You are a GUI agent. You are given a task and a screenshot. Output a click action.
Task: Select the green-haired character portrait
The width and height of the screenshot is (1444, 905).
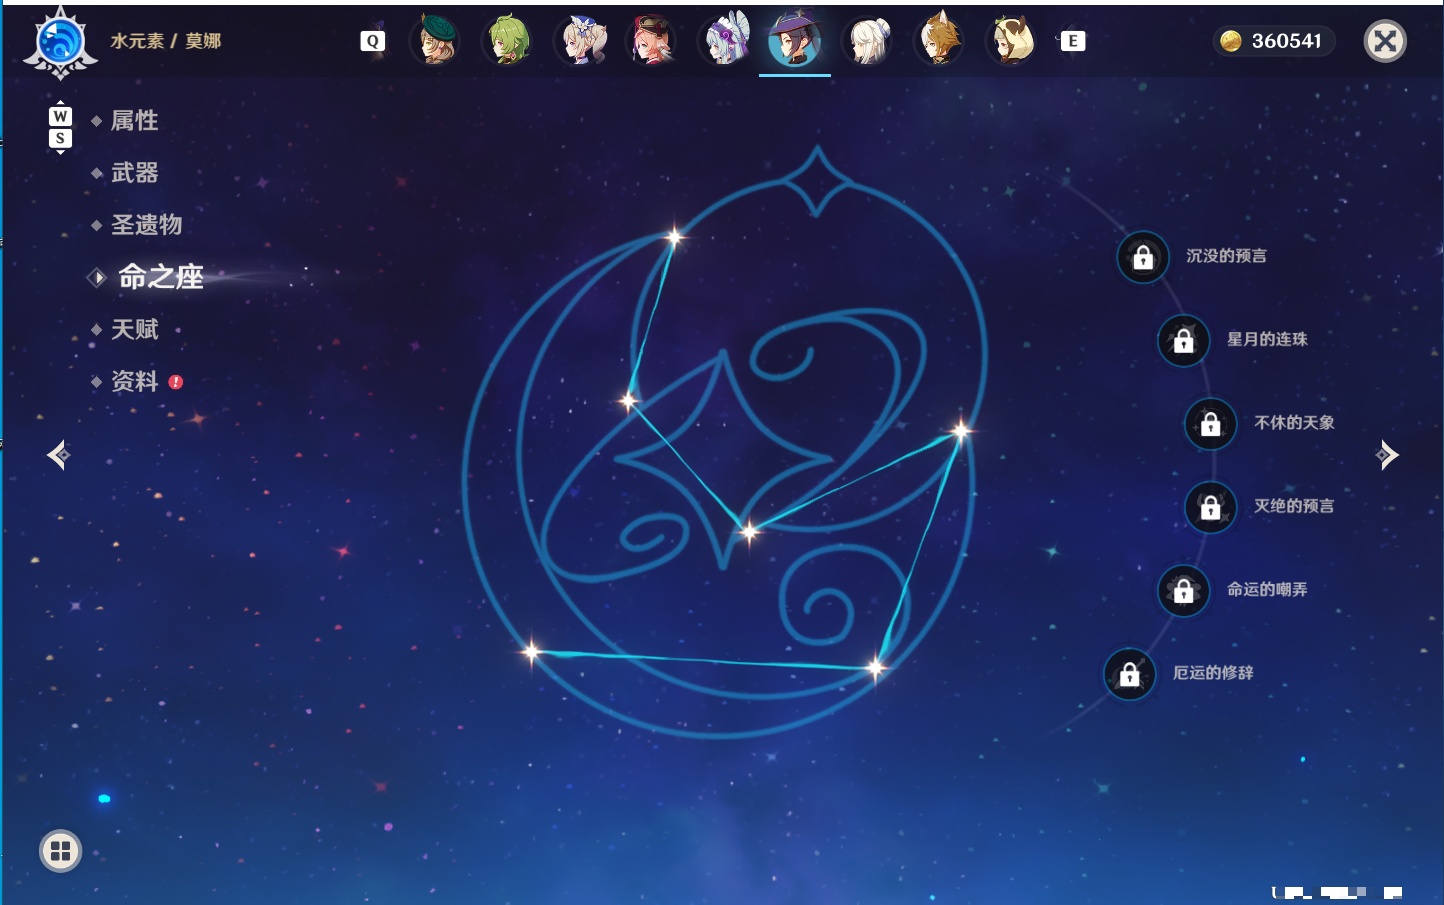pos(508,41)
